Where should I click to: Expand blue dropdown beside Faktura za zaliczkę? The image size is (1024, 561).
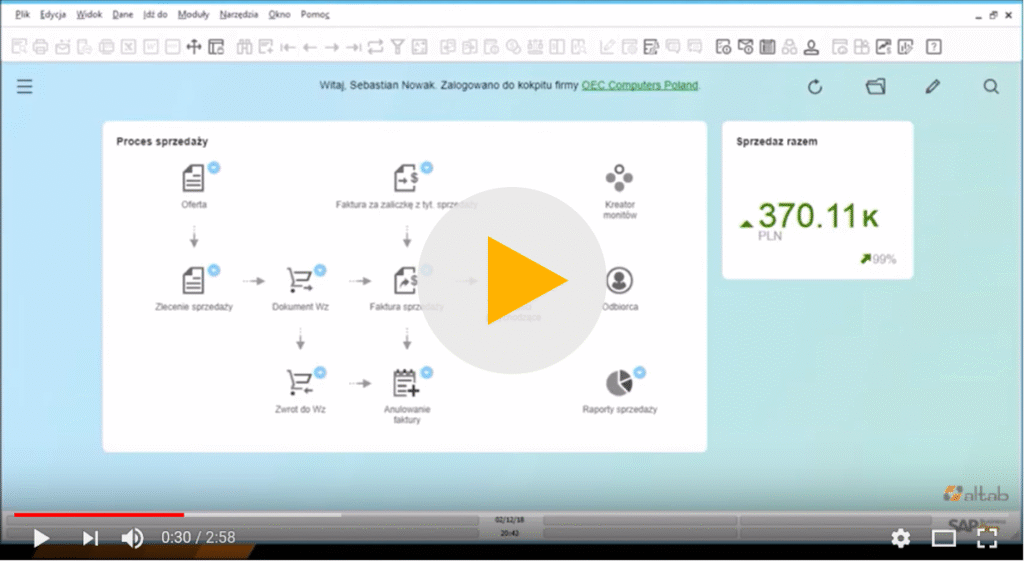(x=426, y=168)
